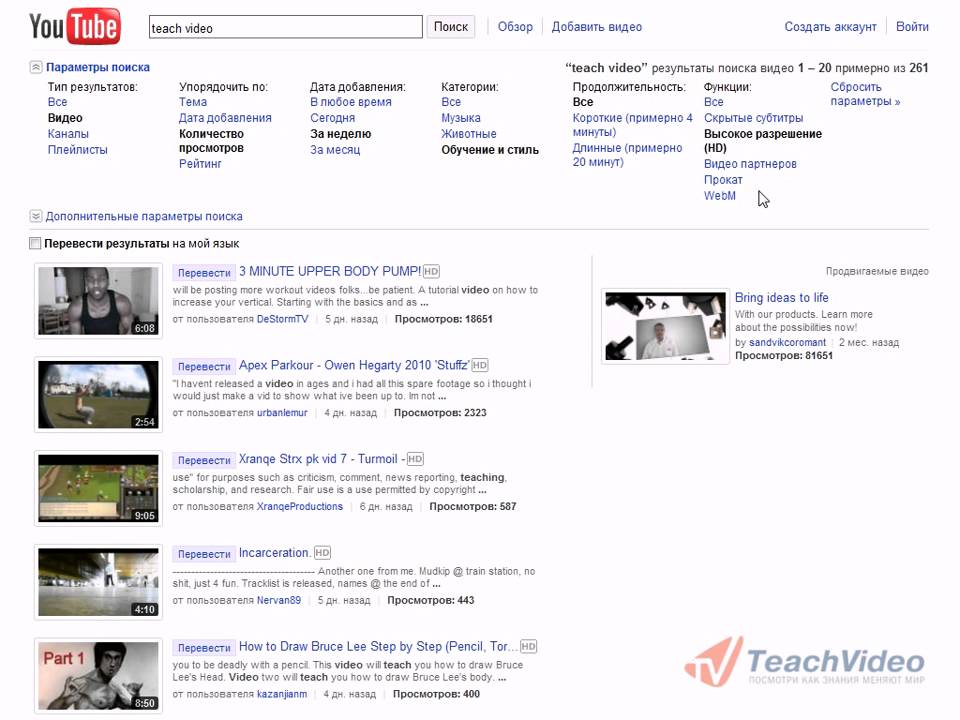
Task: Click the HD badge next to 3 MINUTE UPPER BODY PUMP
Action: pyautogui.click(x=431, y=271)
